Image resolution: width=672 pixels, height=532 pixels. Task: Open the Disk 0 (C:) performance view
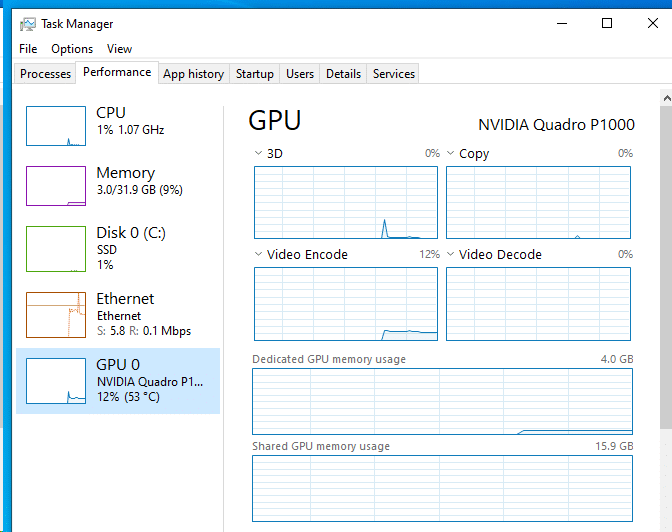point(118,249)
